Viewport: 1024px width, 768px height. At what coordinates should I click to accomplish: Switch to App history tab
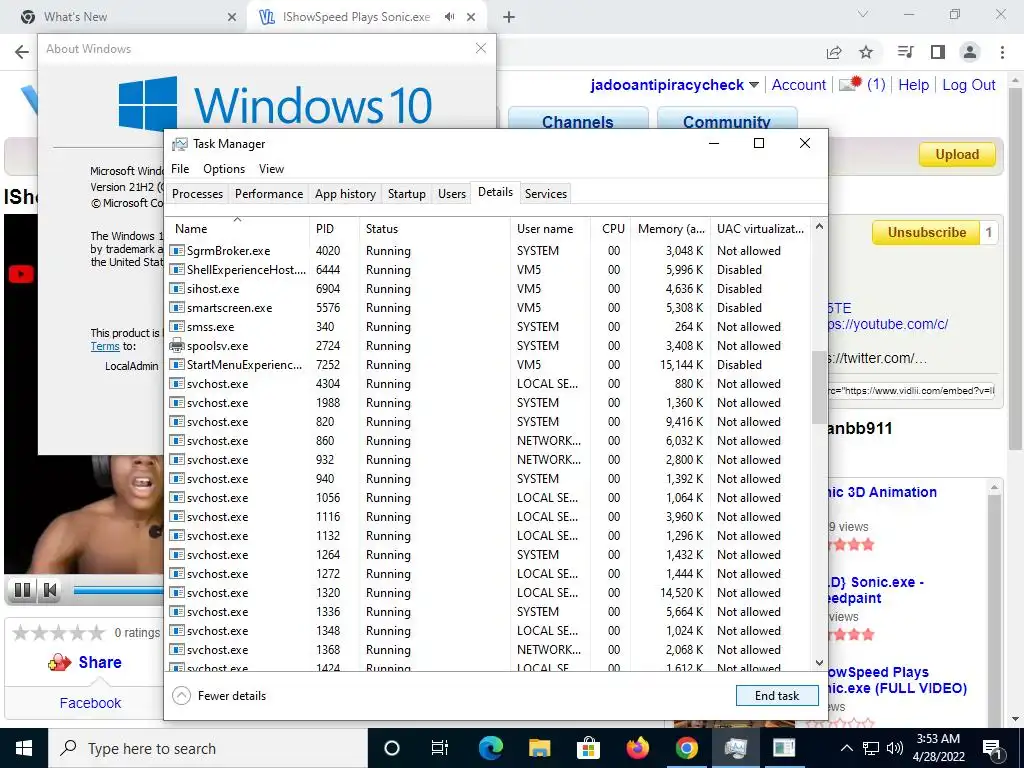pos(345,194)
